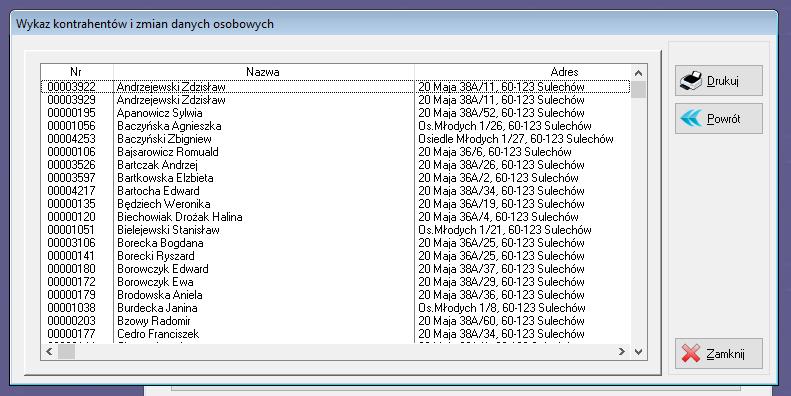
Task: Click the red X icon on Zamknij
Action: pos(691,354)
